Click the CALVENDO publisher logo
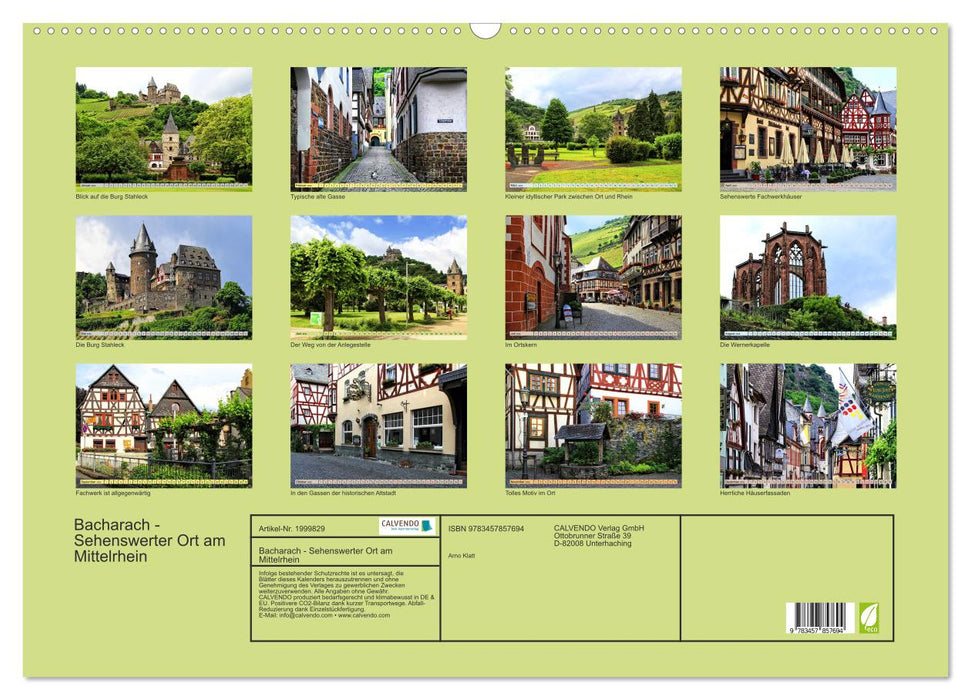Screen dimensions: 971x700 (400, 525)
